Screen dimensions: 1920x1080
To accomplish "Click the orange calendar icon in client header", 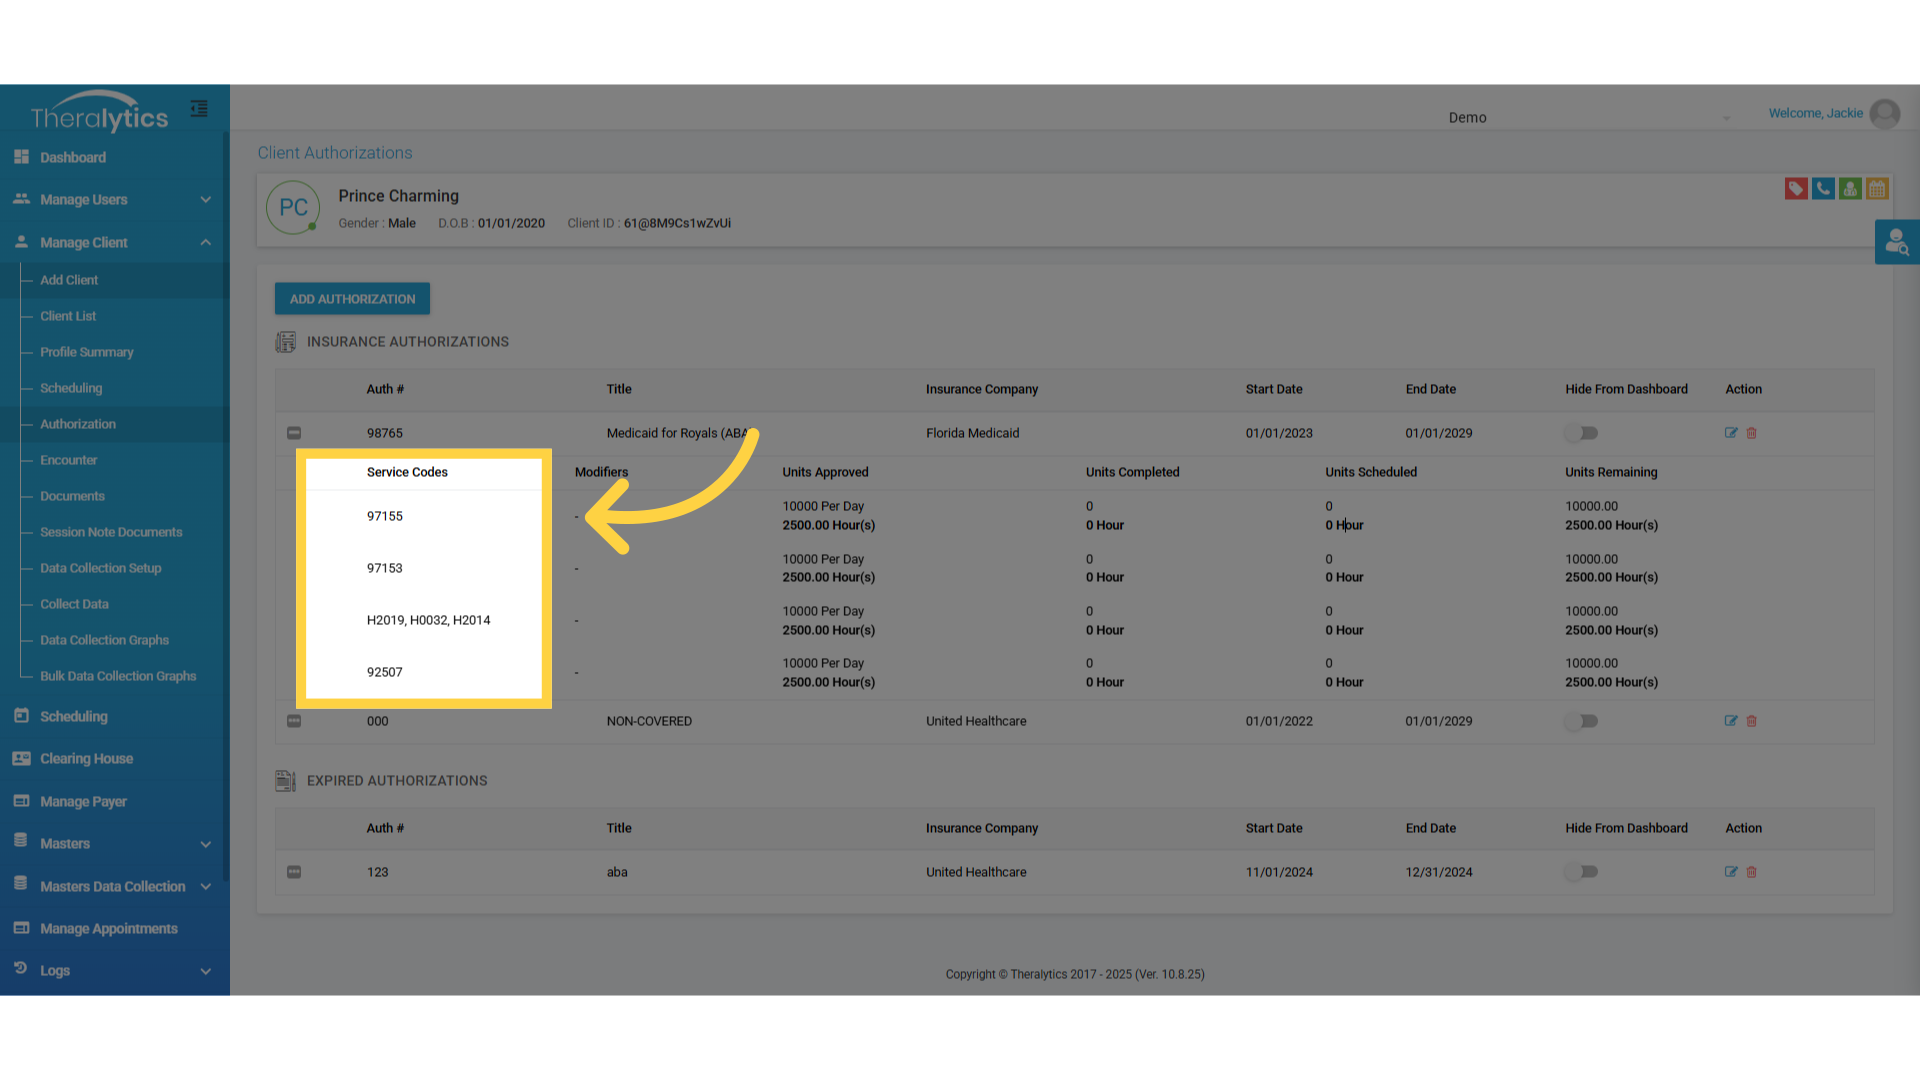I will tap(1877, 189).
